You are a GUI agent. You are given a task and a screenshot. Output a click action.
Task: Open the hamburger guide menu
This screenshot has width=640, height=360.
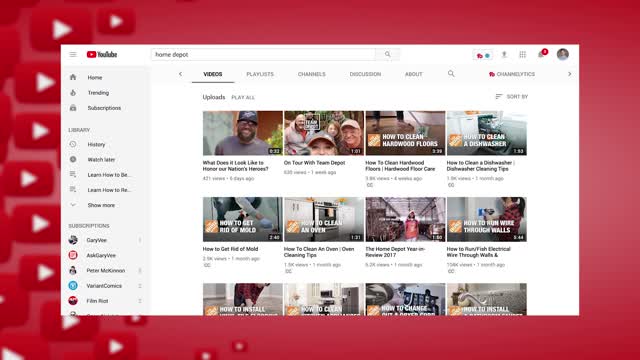coord(73,54)
